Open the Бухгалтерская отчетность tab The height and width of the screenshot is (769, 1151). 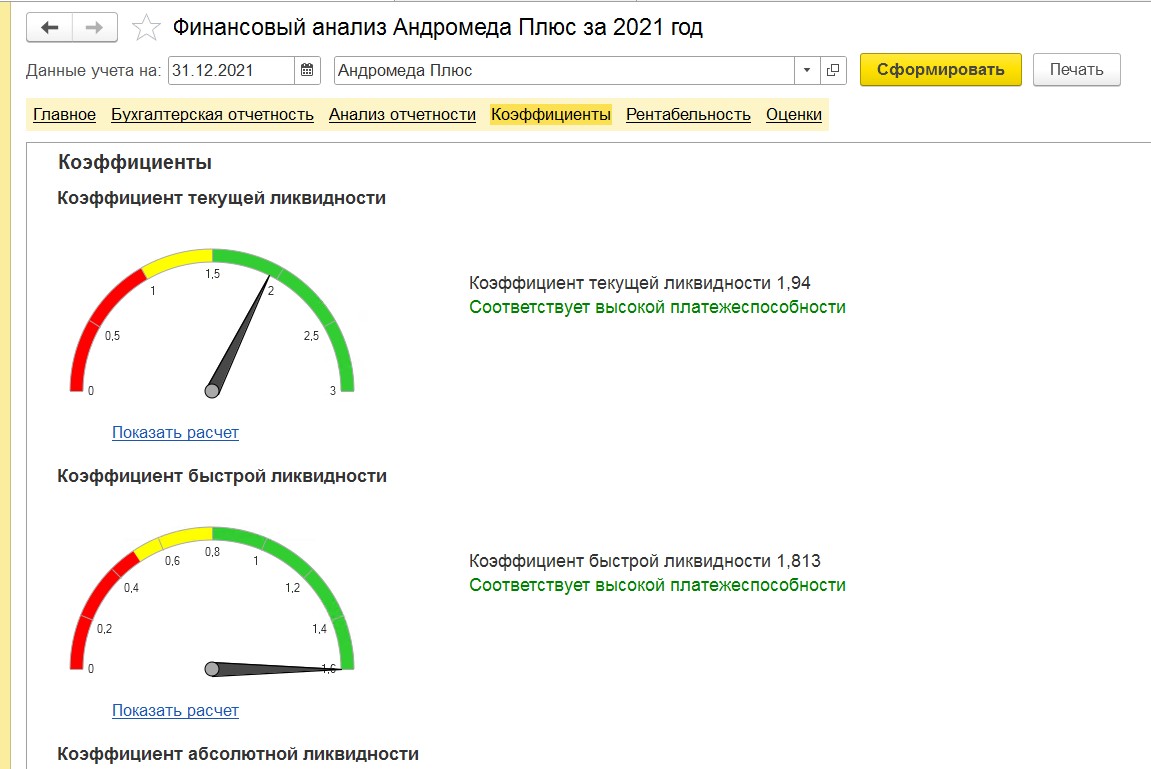tap(212, 114)
